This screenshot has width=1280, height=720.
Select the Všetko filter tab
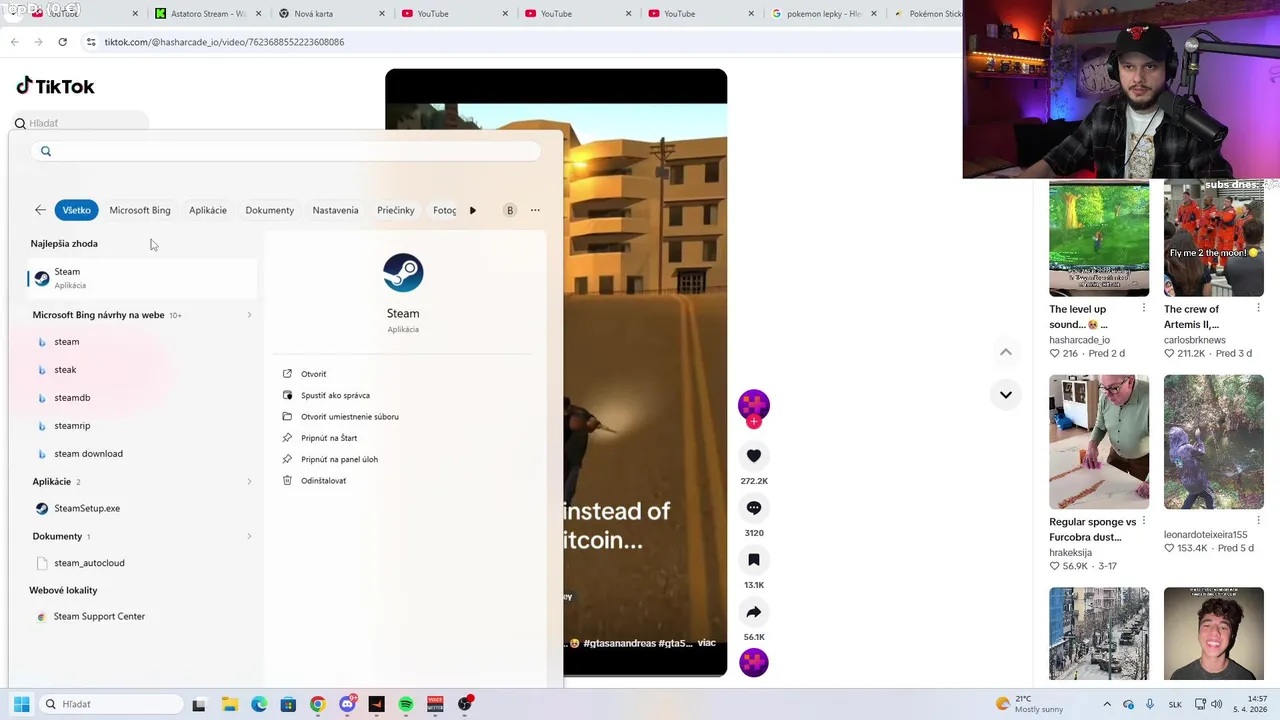pyautogui.click(x=77, y=210)
